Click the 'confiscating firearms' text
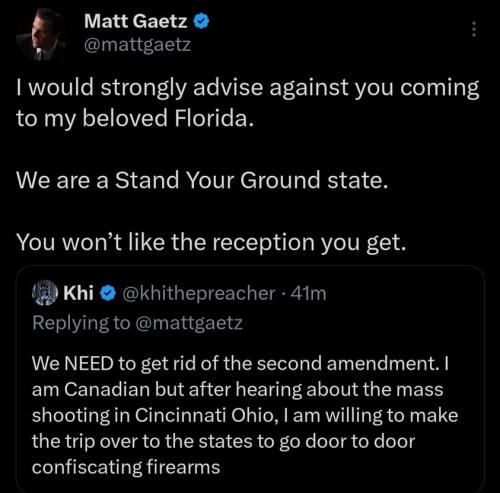This screenshot has width=500, height=493. 126,467
